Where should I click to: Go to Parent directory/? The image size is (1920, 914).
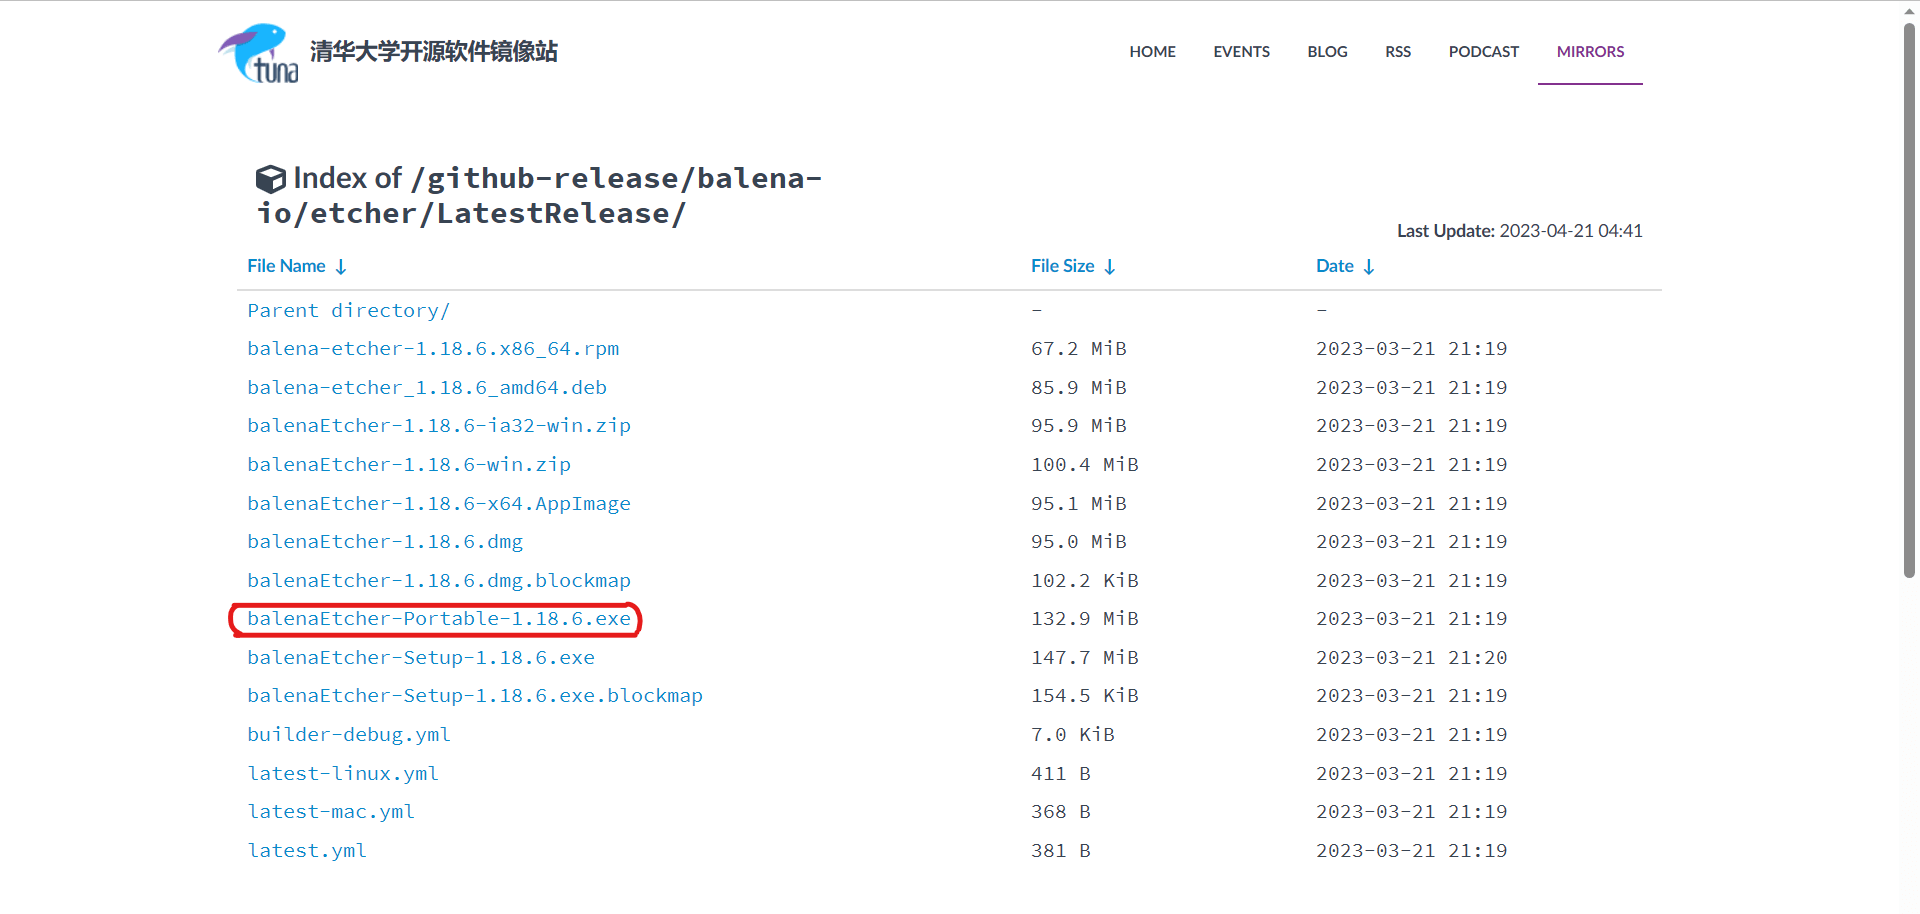click(x=349, y=311)
